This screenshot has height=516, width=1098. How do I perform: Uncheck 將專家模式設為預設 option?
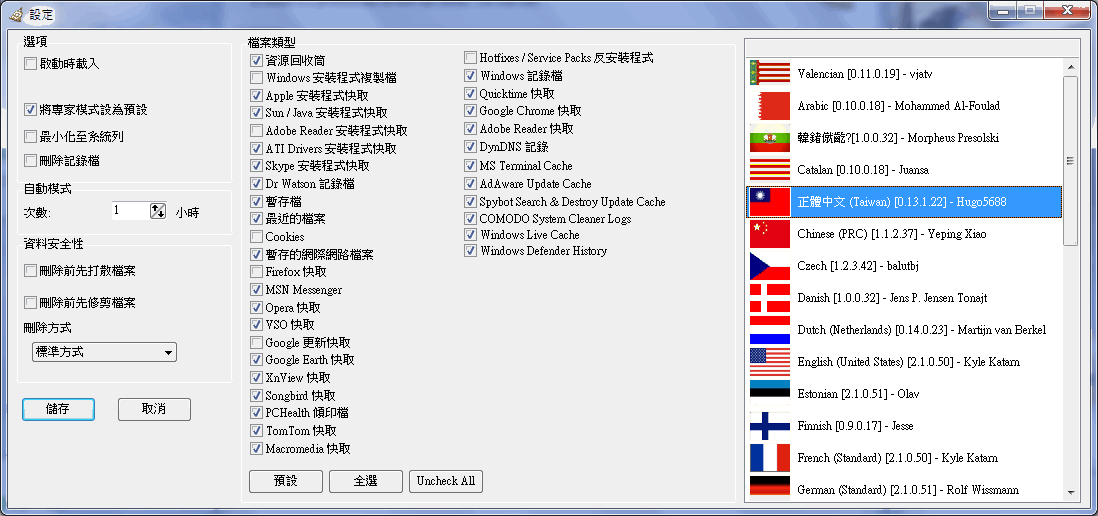point(30,110)
